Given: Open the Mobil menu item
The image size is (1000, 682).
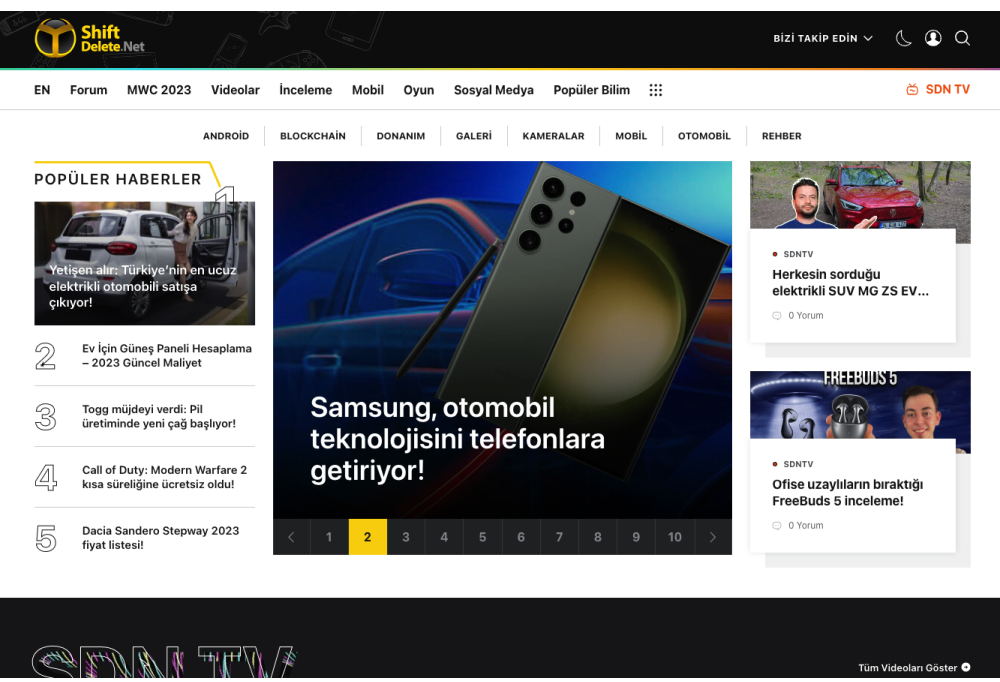Looking at the screenshot, I should pyautogui.click(x=367, y=90).
